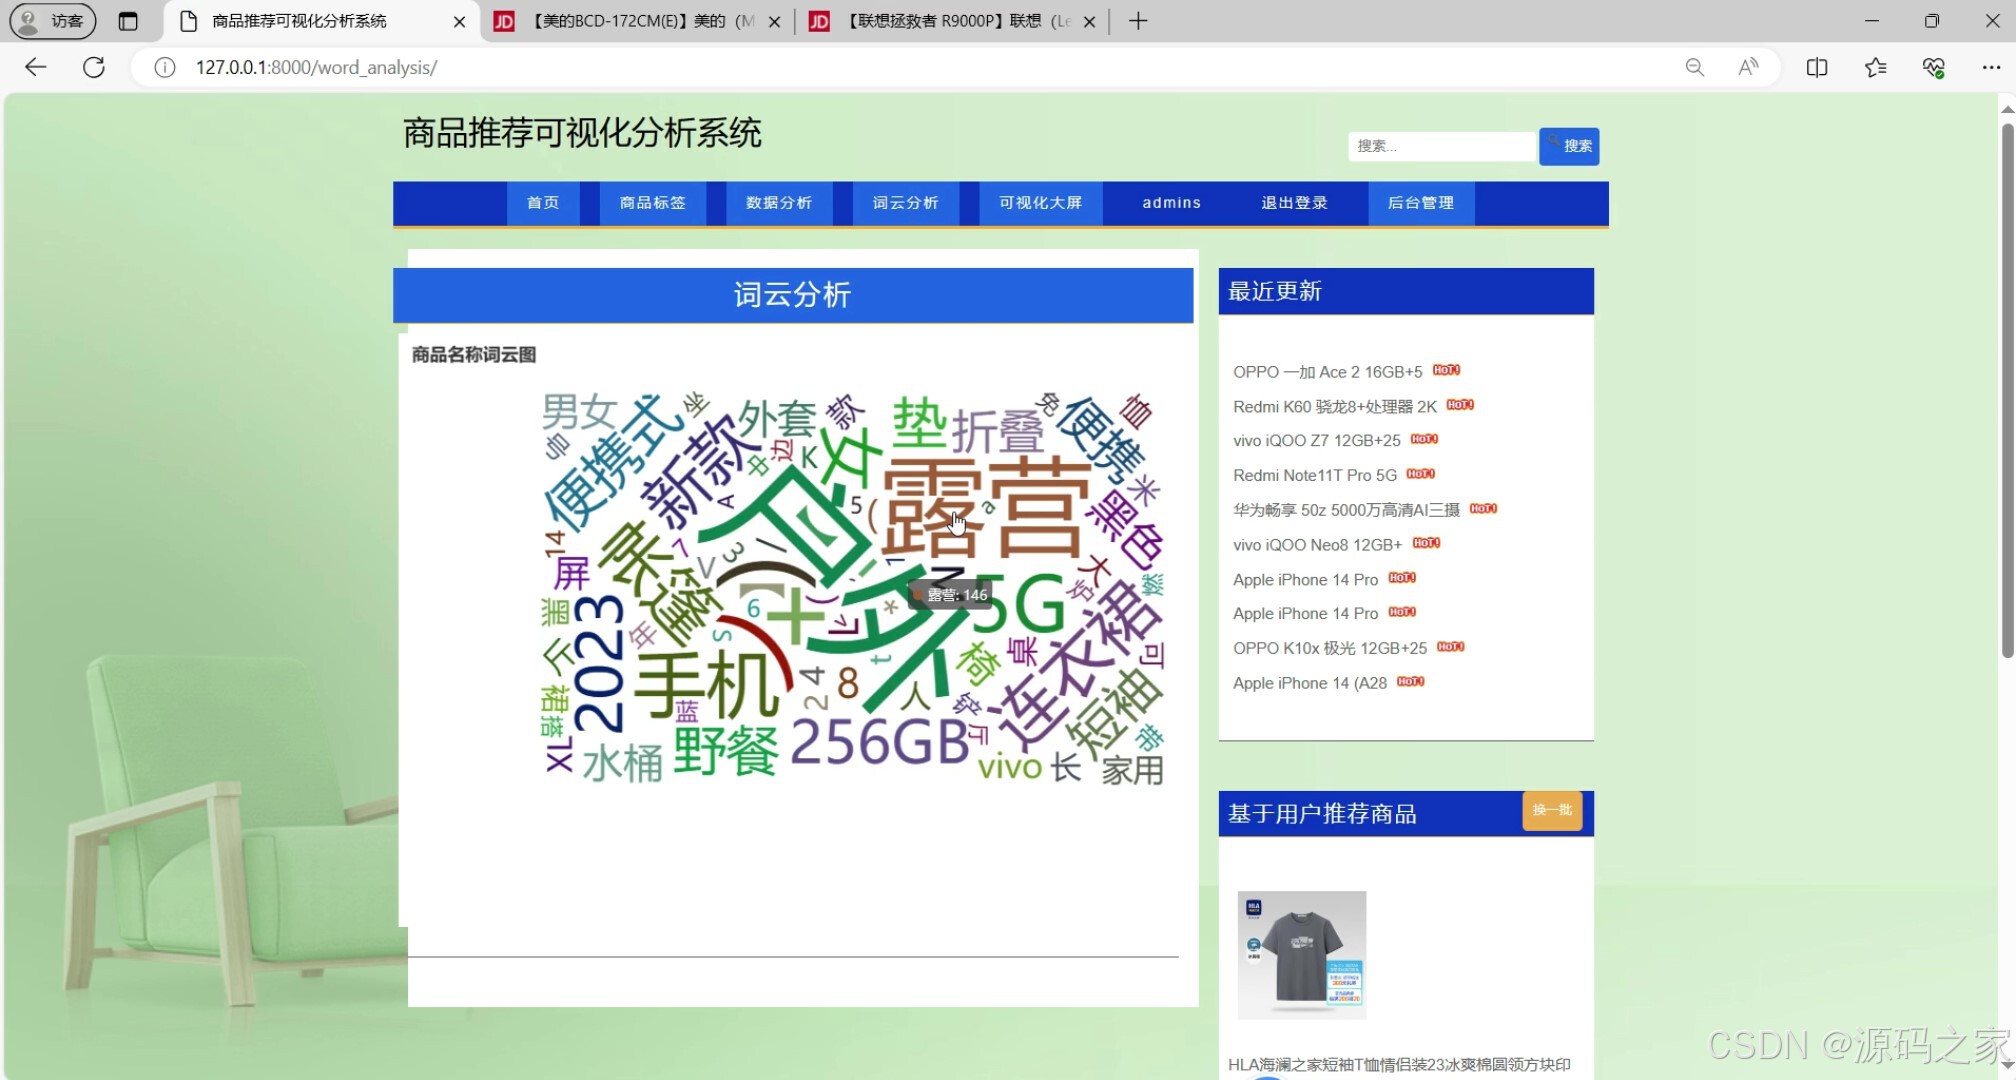
Task: Click the browser back arrow
Action: pos(35,67)
